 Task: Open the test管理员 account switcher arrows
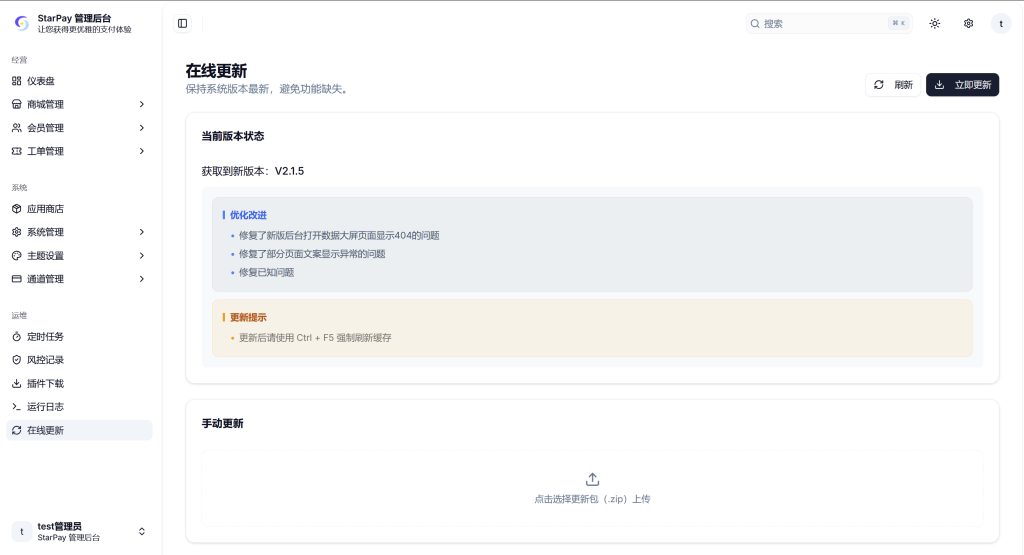pos(142,531)
